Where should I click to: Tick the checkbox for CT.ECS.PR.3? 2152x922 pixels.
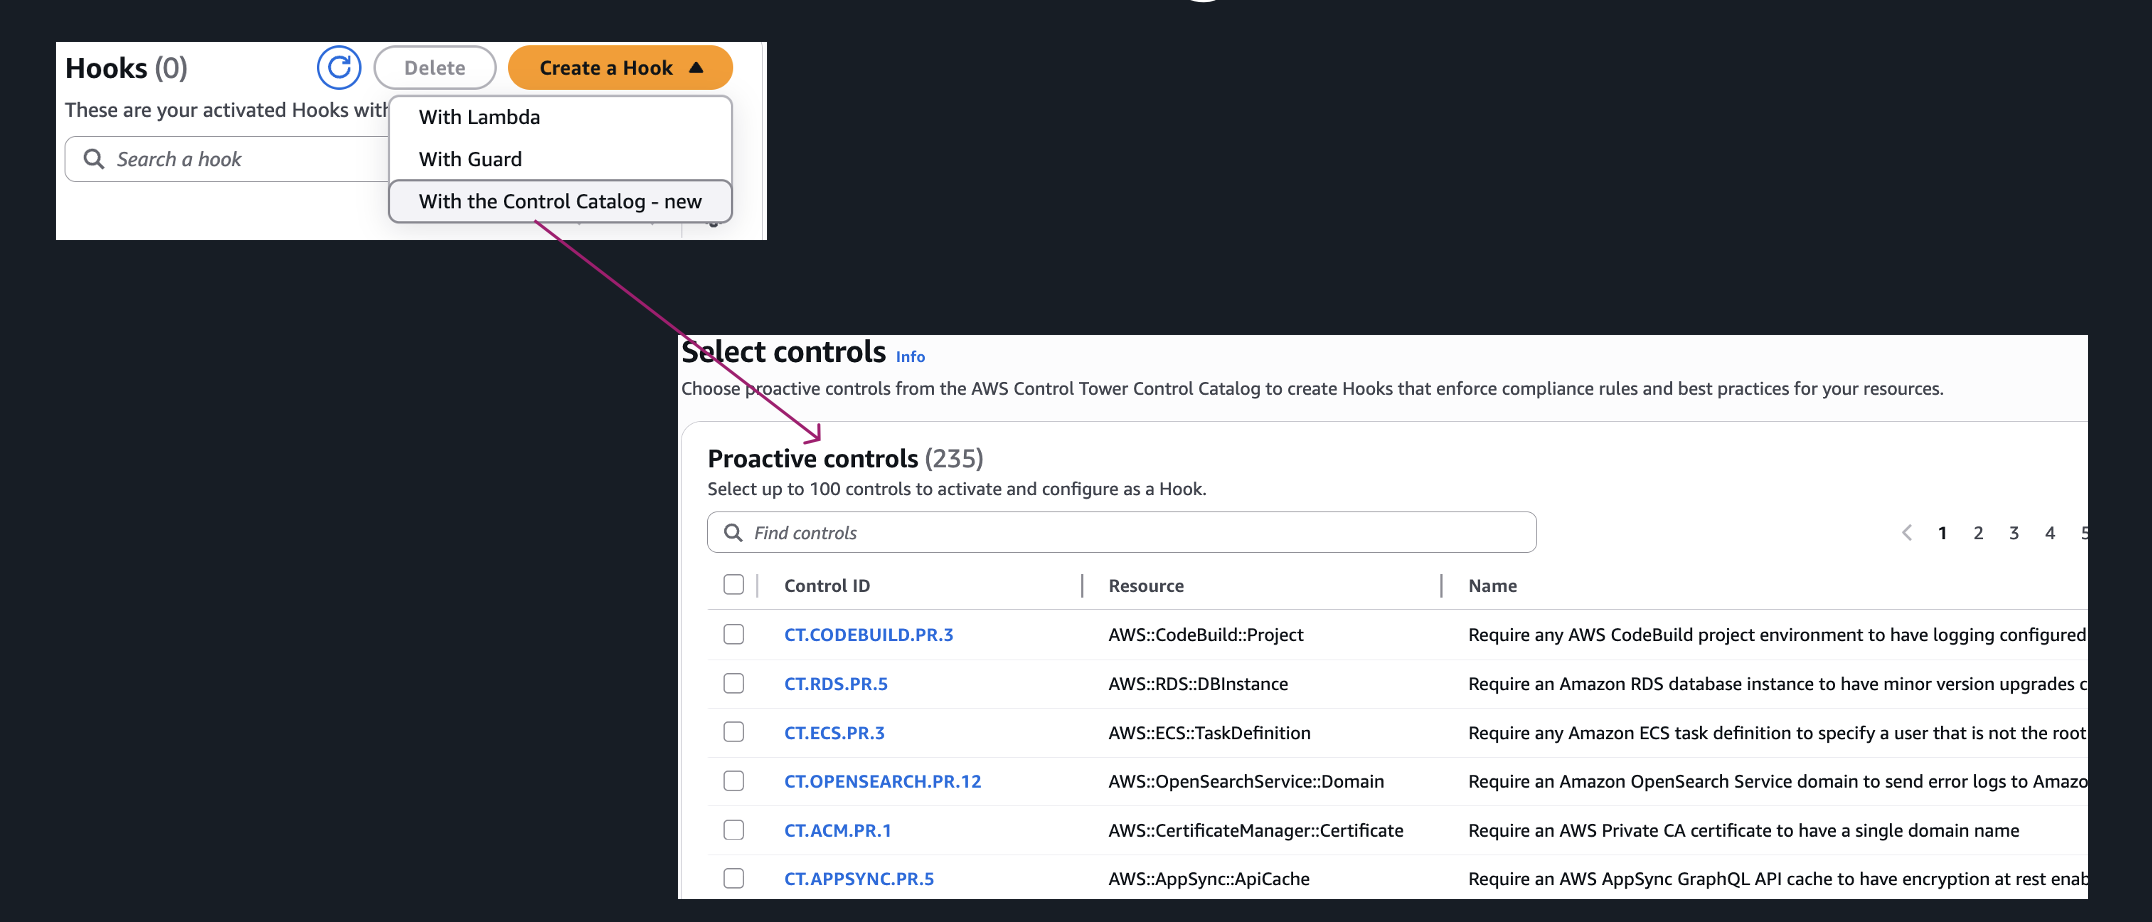[734, 733]
